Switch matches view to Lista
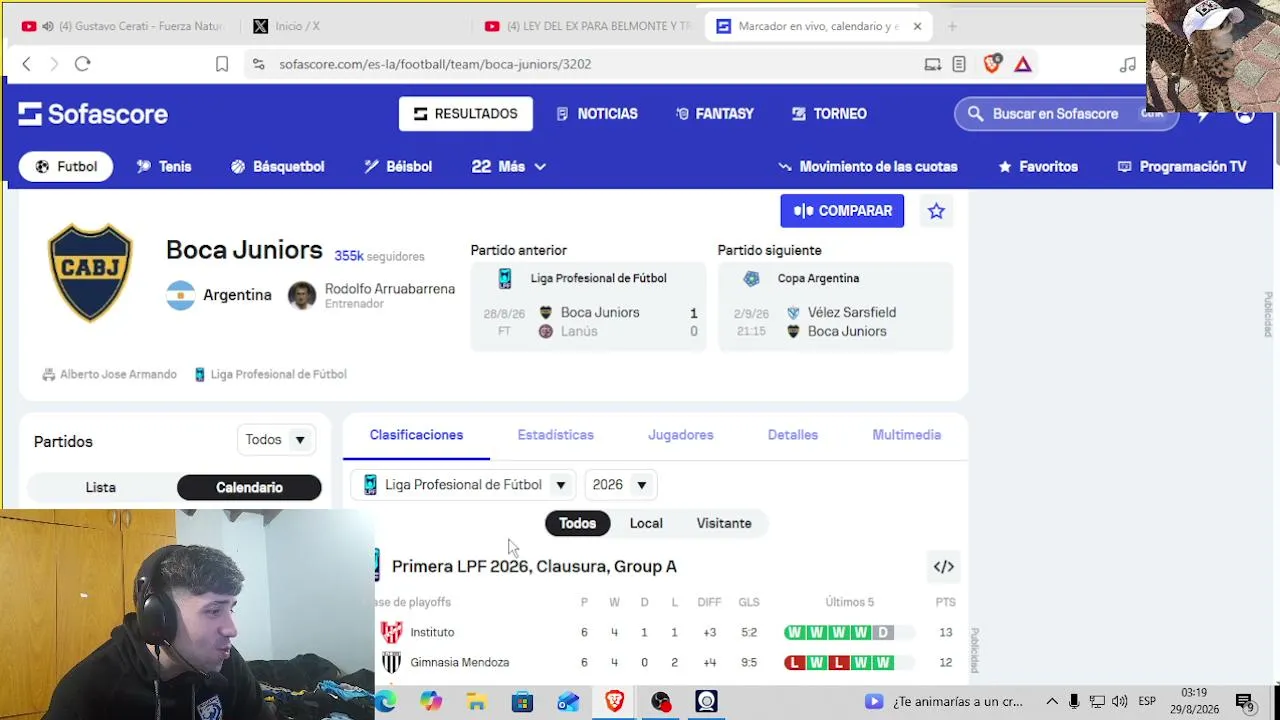Image resolution: width=1280 pixels, height=720 pixels. pos(101,488)
